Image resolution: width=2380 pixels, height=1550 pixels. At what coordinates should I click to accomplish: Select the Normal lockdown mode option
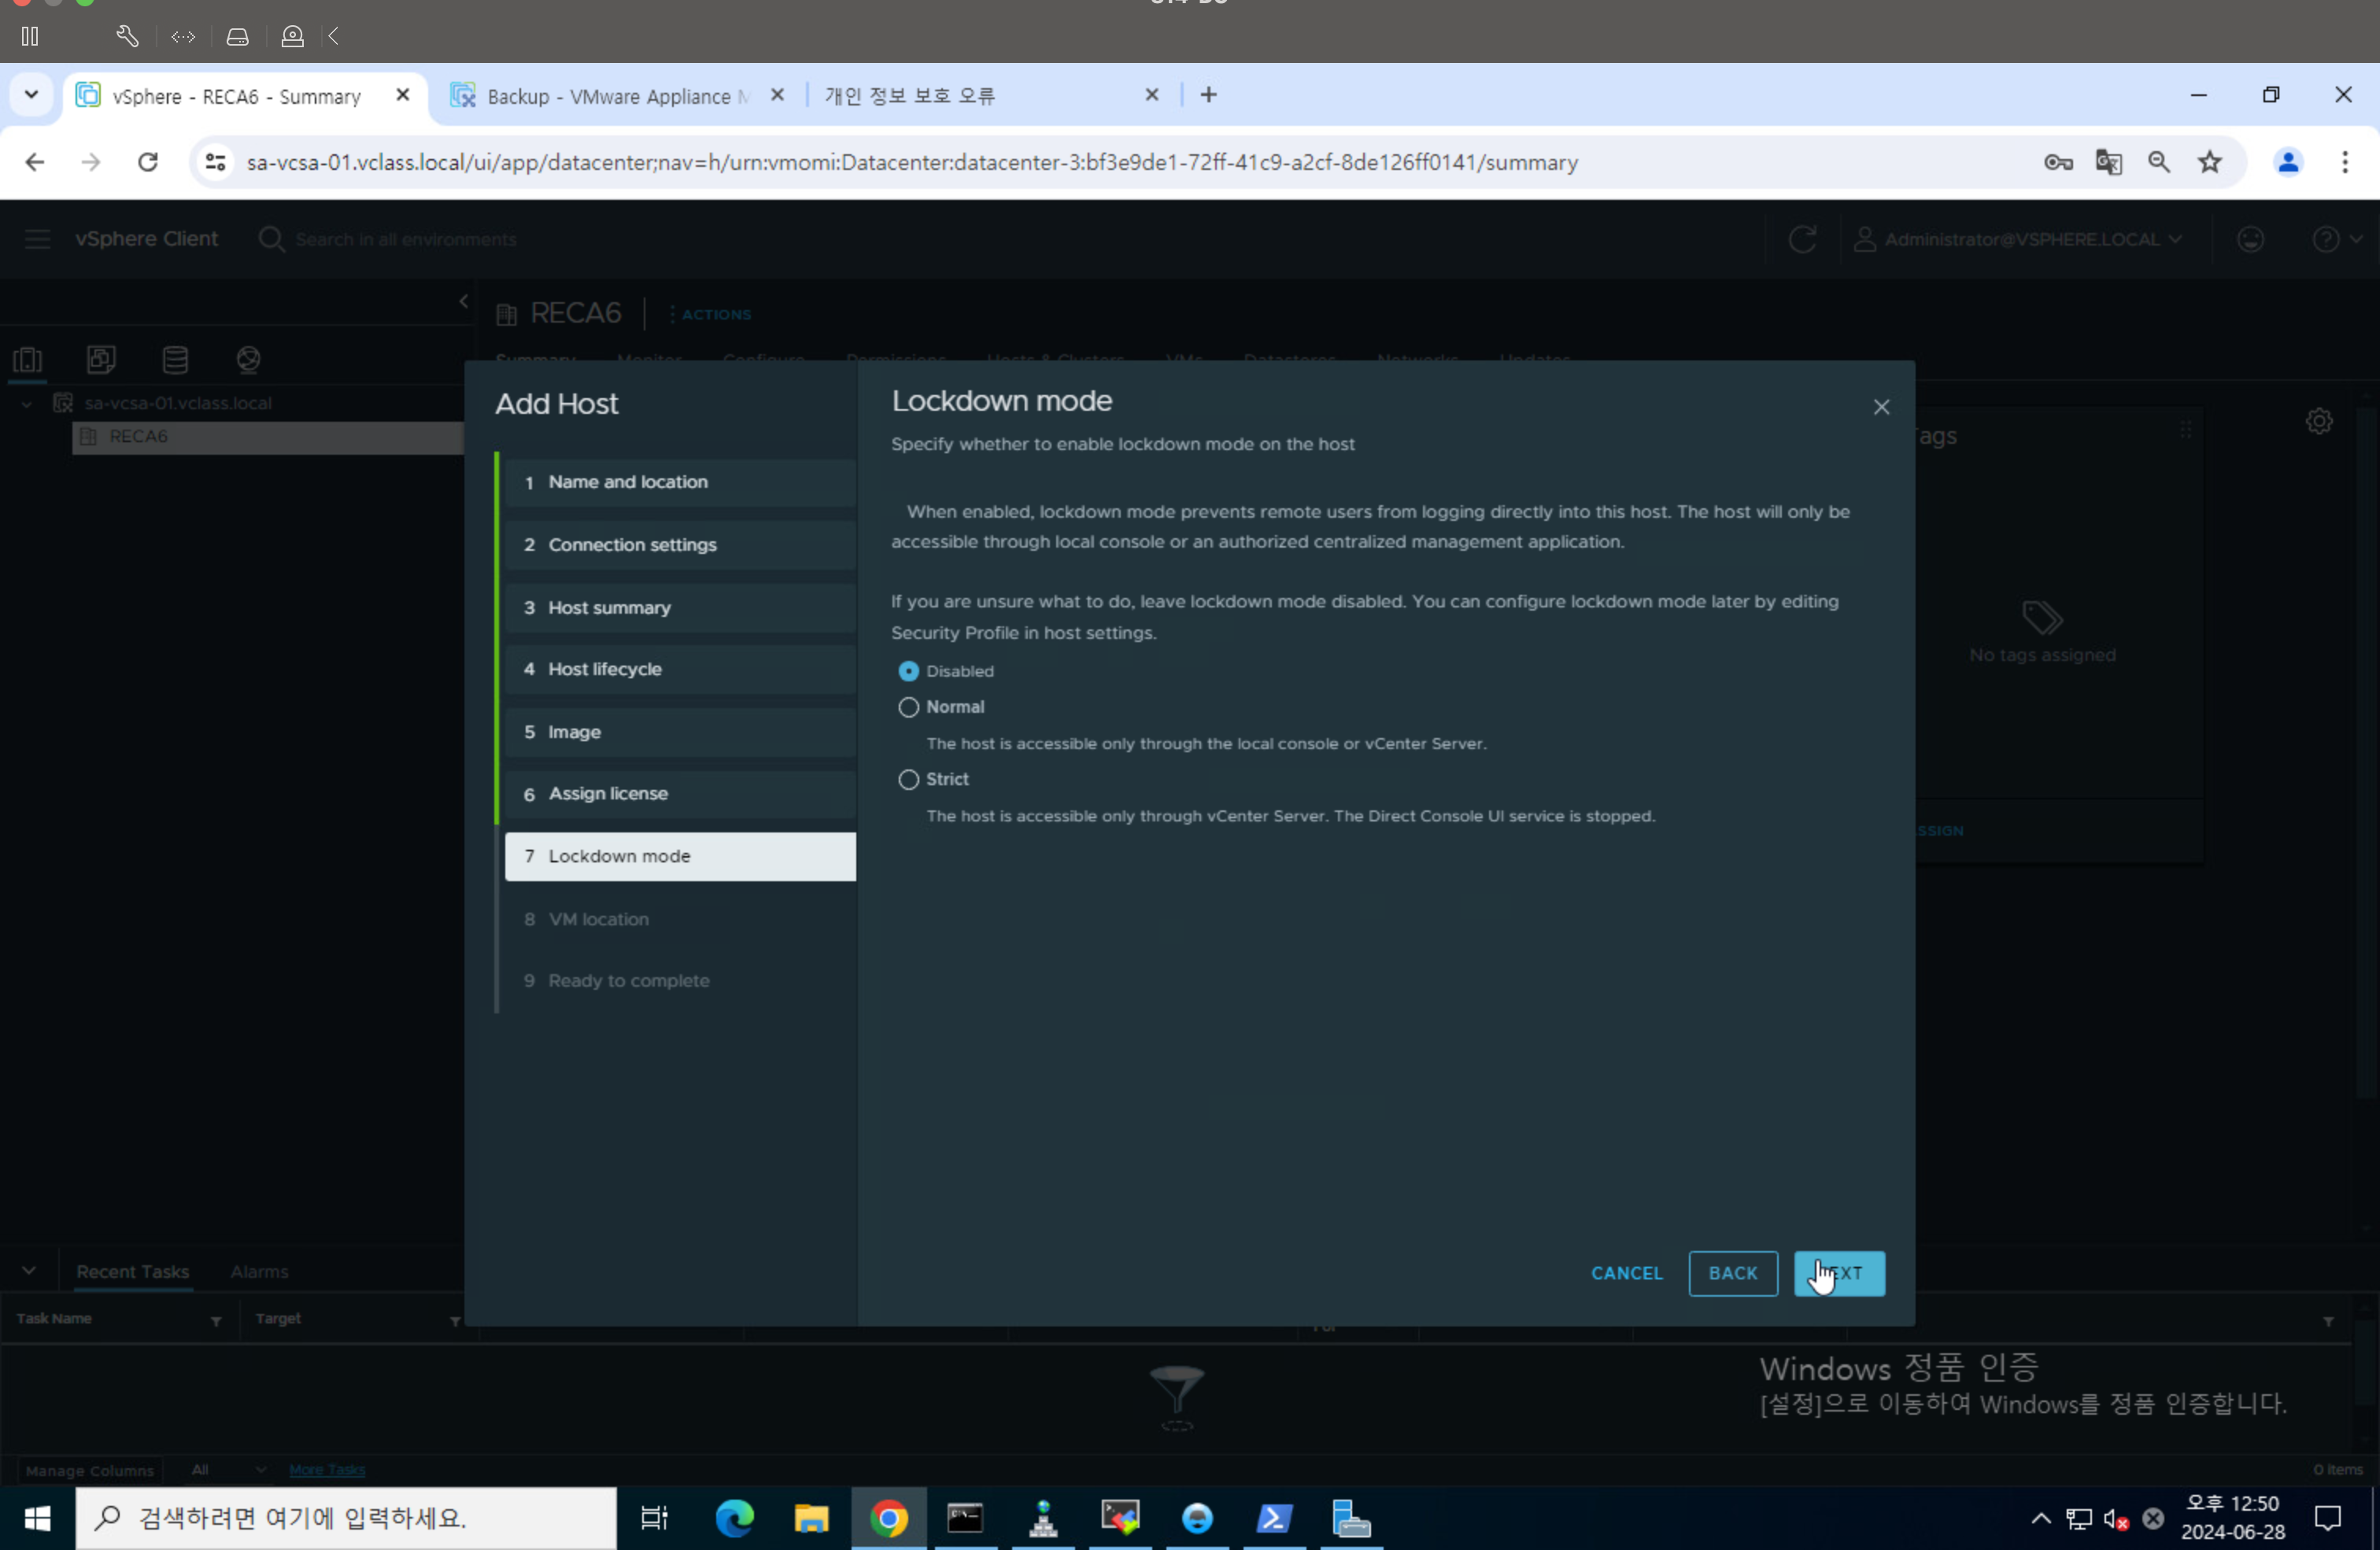pos(908,707)
